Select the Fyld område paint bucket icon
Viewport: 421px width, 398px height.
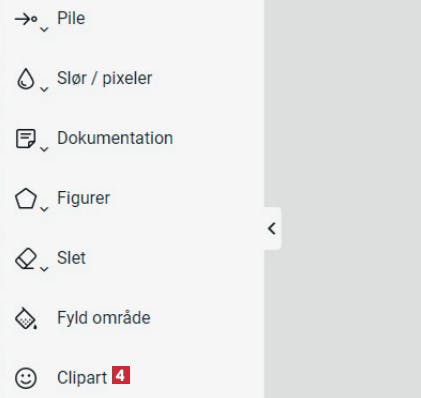26,318
